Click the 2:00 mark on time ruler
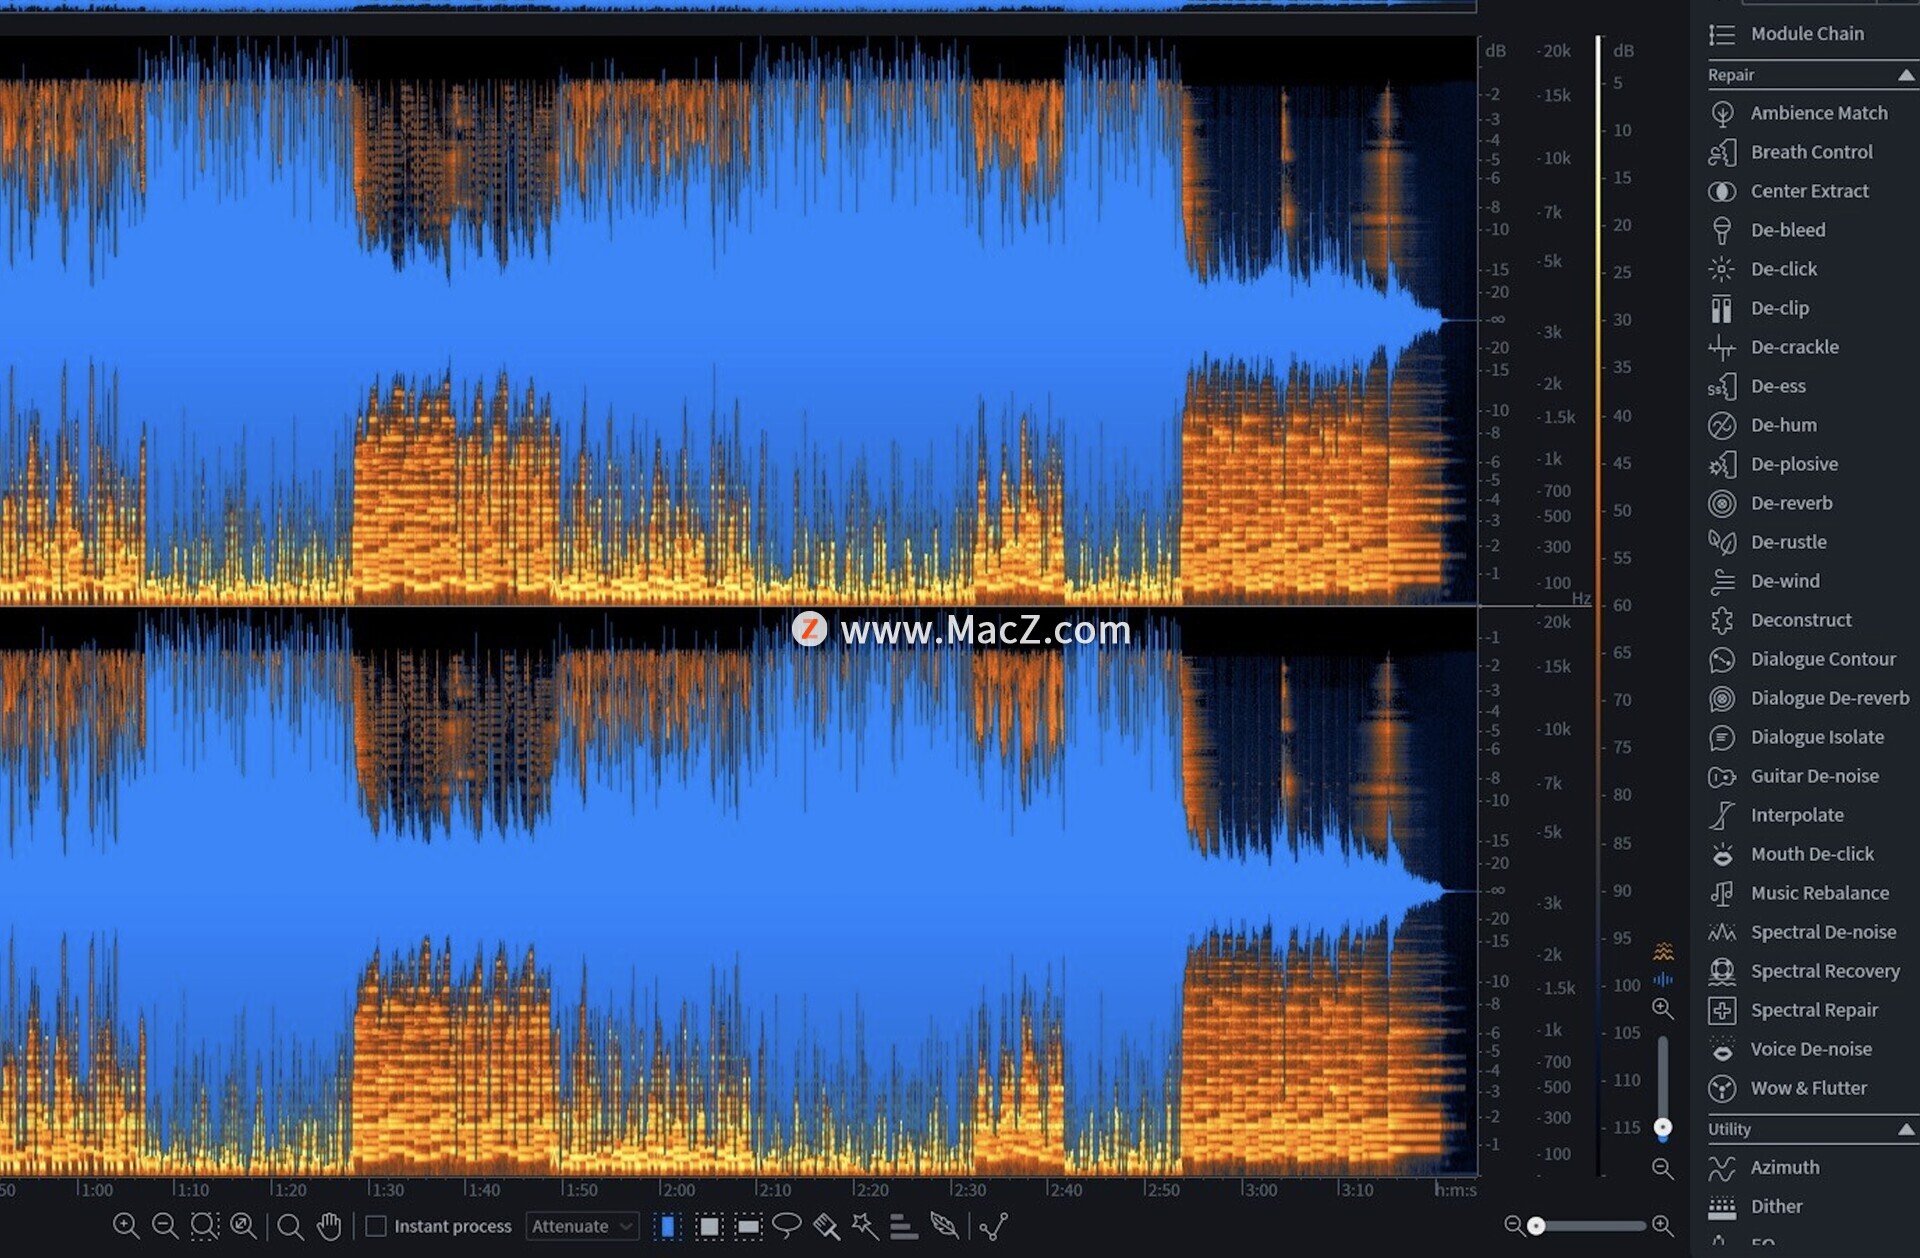Viewport: 1920px width, 1258px height. [676, 1190]
